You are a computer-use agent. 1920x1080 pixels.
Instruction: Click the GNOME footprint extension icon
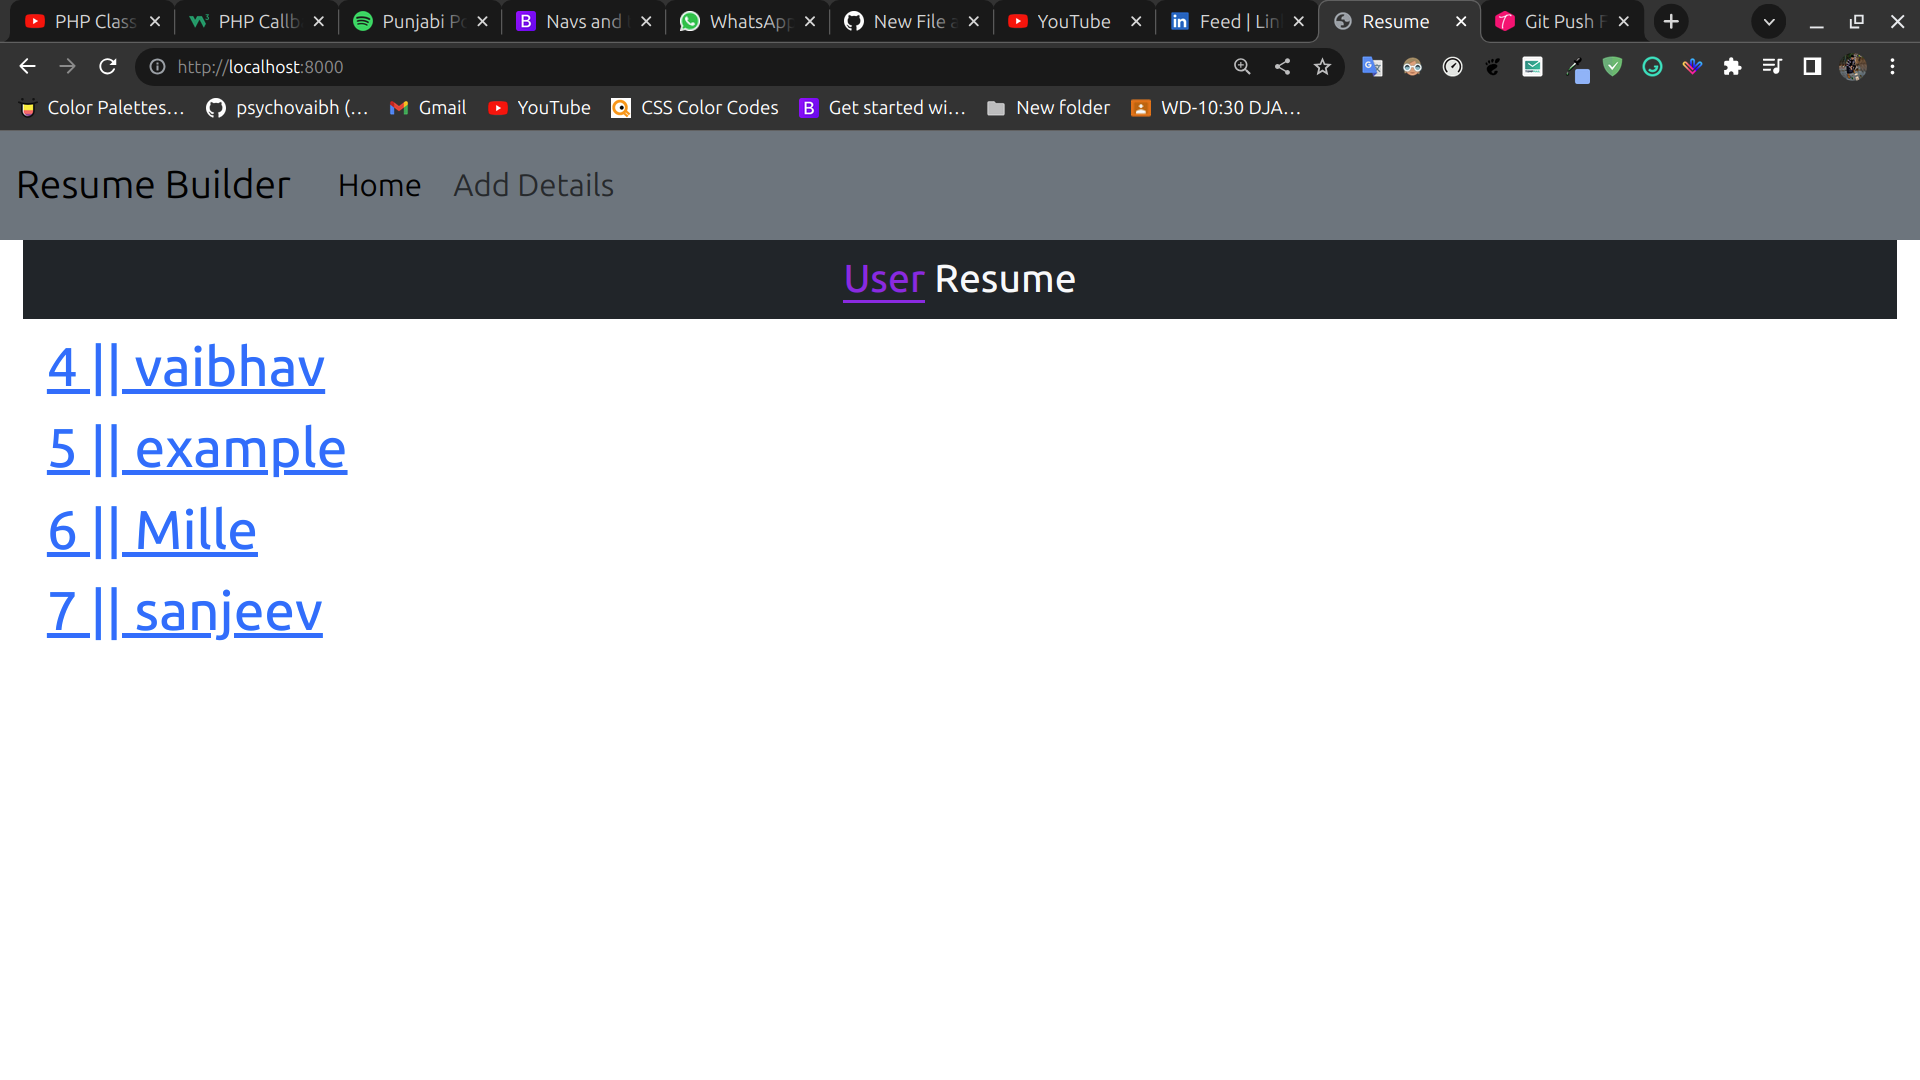[1493, 67]
